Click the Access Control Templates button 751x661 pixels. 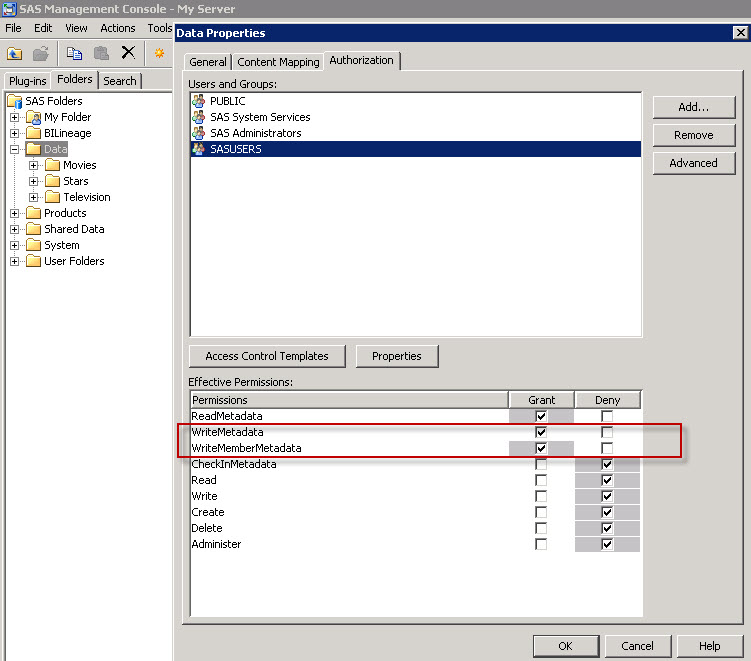pos(266,356)
